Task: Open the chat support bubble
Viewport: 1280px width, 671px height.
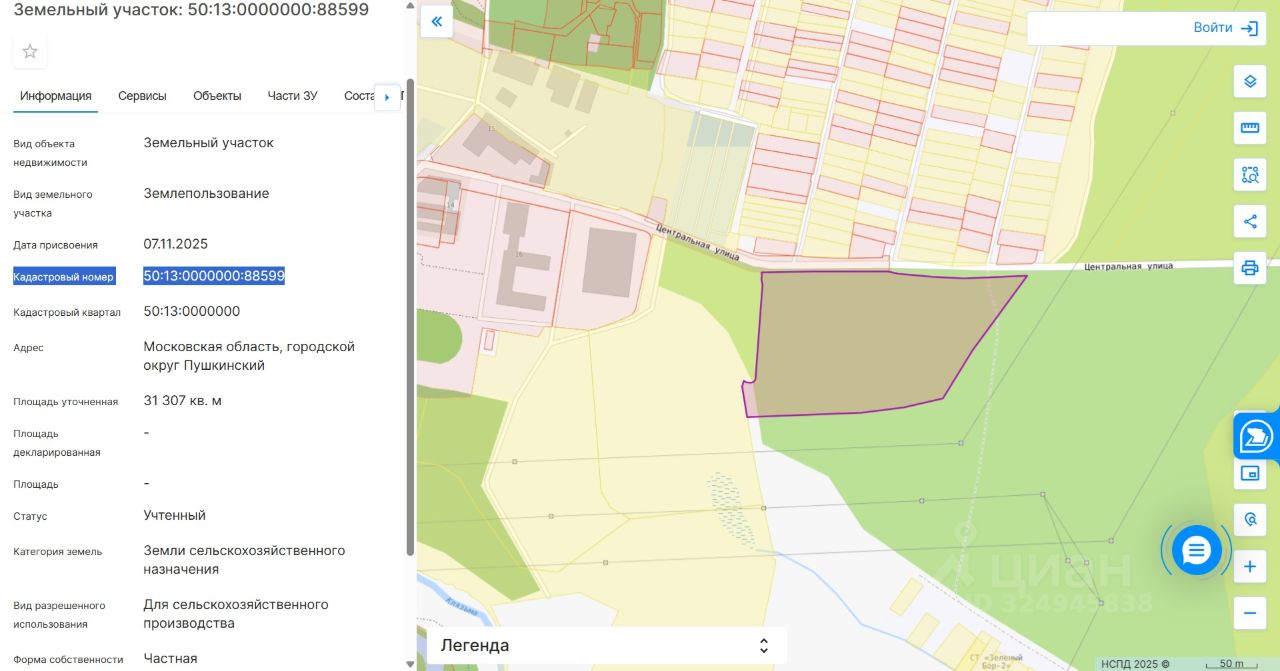Action: coord(1196,550)
